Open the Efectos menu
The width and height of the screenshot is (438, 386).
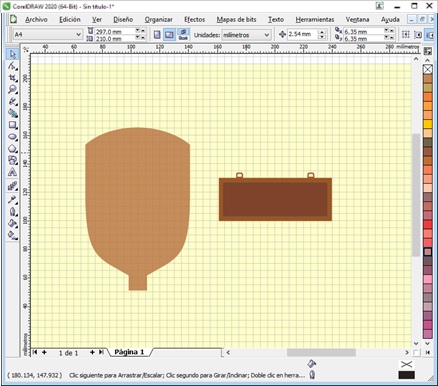pos(195,19)
